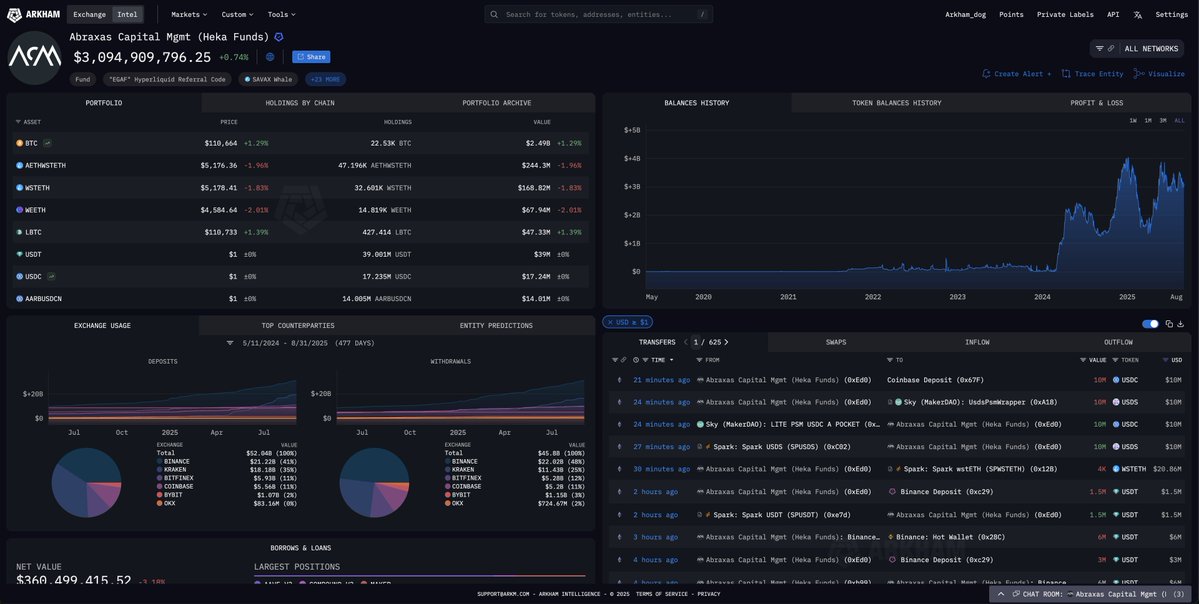Screen dimensions: 1199x604
Task: Click the filter icon on the To column
Action: point(889,360)
